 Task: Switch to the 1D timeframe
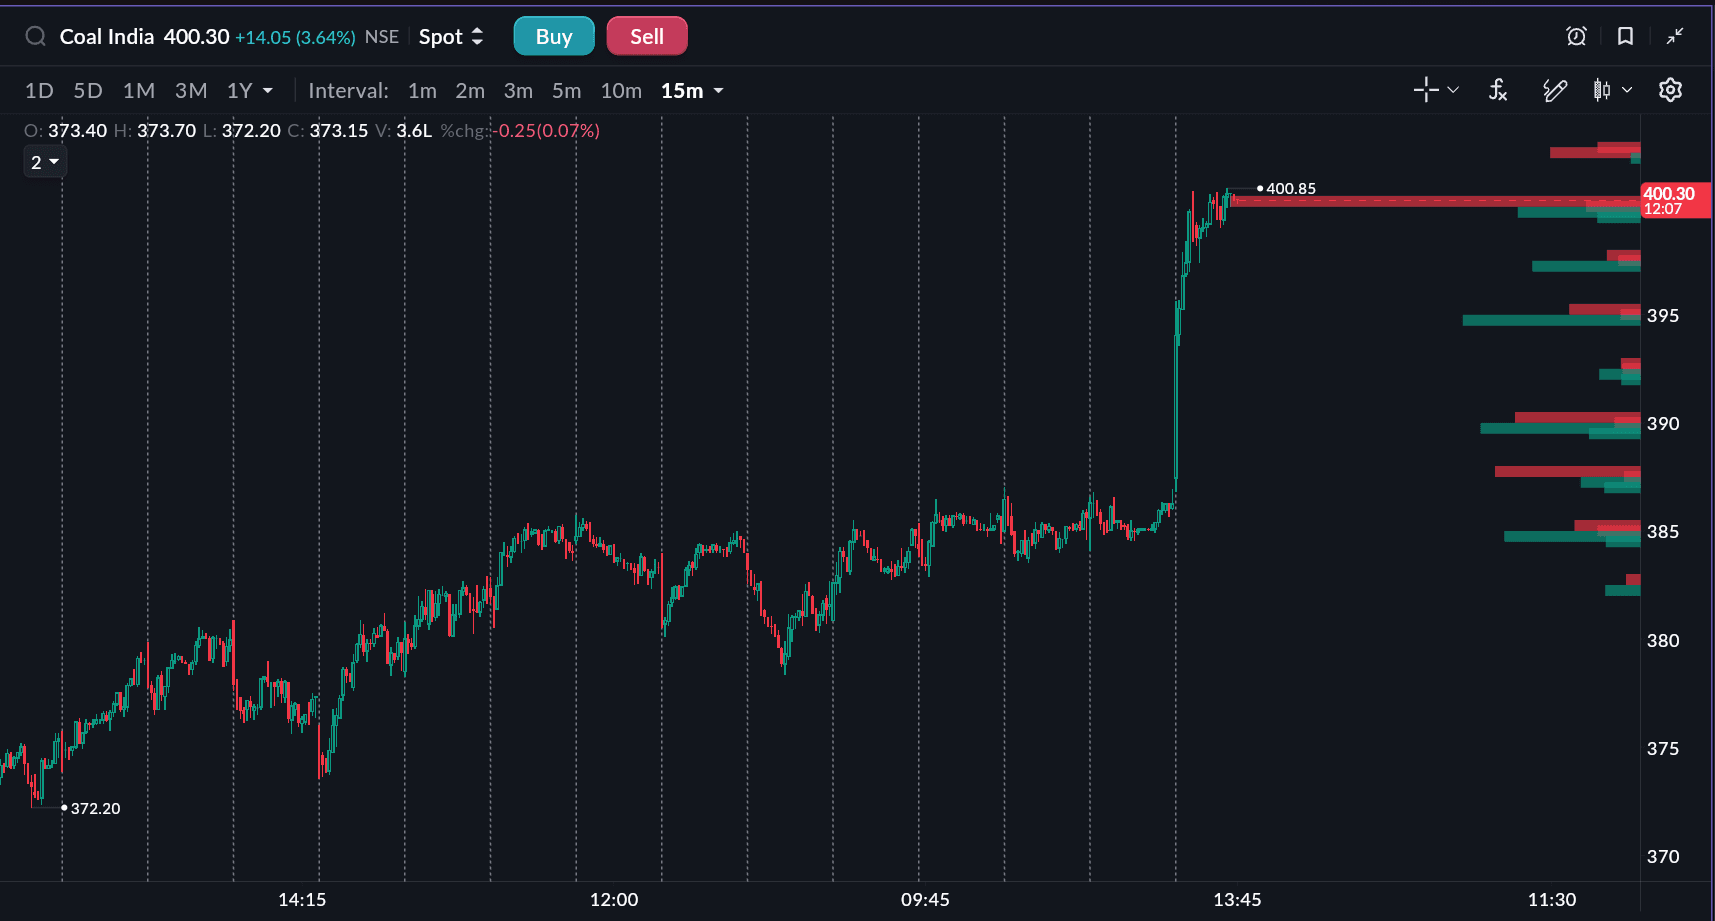click(x=39, y=90)
